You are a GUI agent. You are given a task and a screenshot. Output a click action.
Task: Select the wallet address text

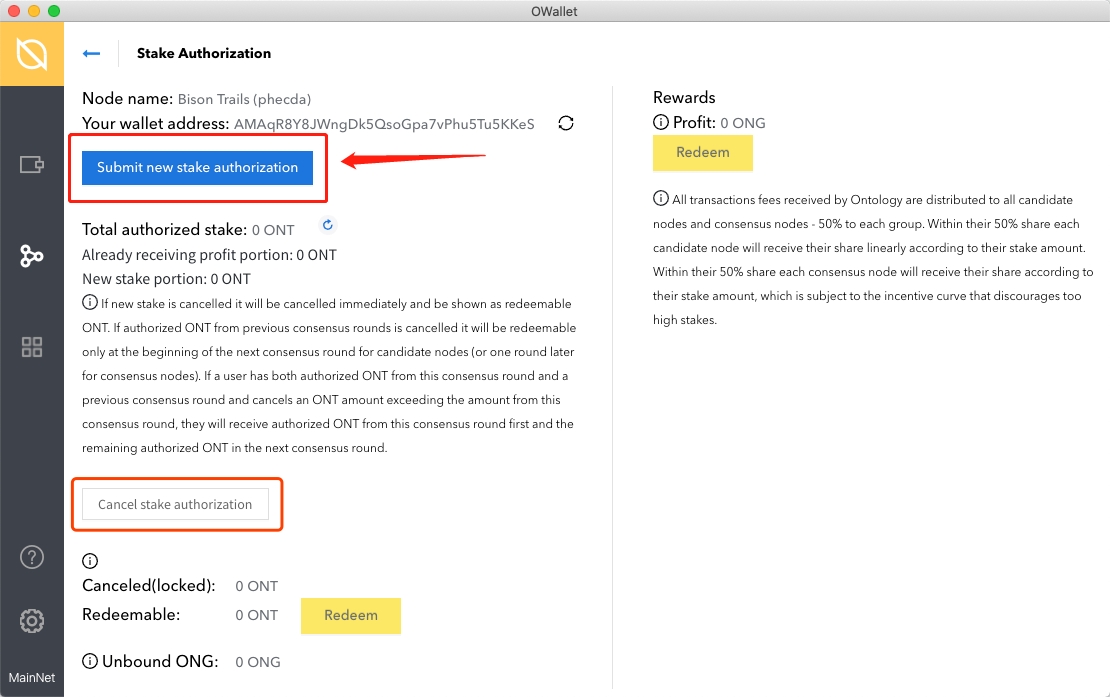coord(384,124)
